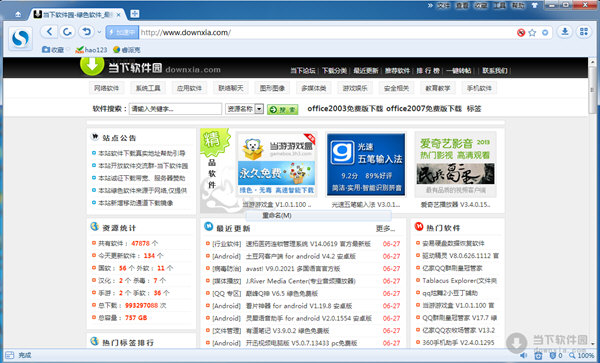The width and height of the screenshot is (600, 363).
Task: Open the 工具 menu
Action: click(499, 5)
